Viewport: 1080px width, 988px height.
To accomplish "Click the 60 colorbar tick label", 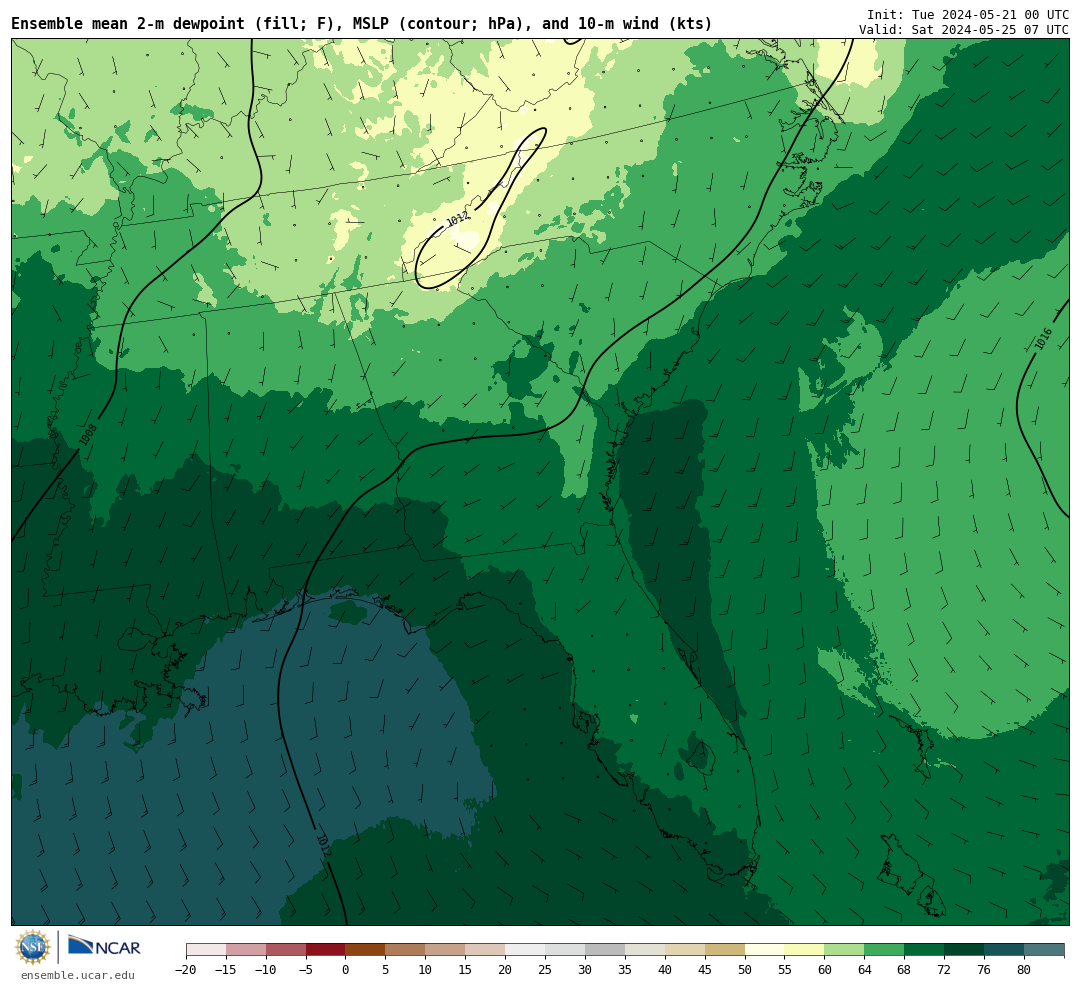I will coord(825,970).
